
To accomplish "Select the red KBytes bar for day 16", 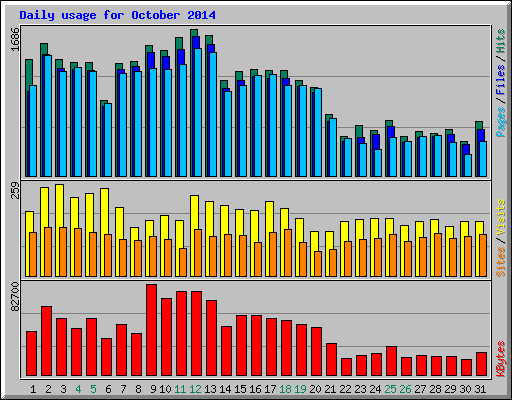I will pyautogui.click(x=256, y=346).
